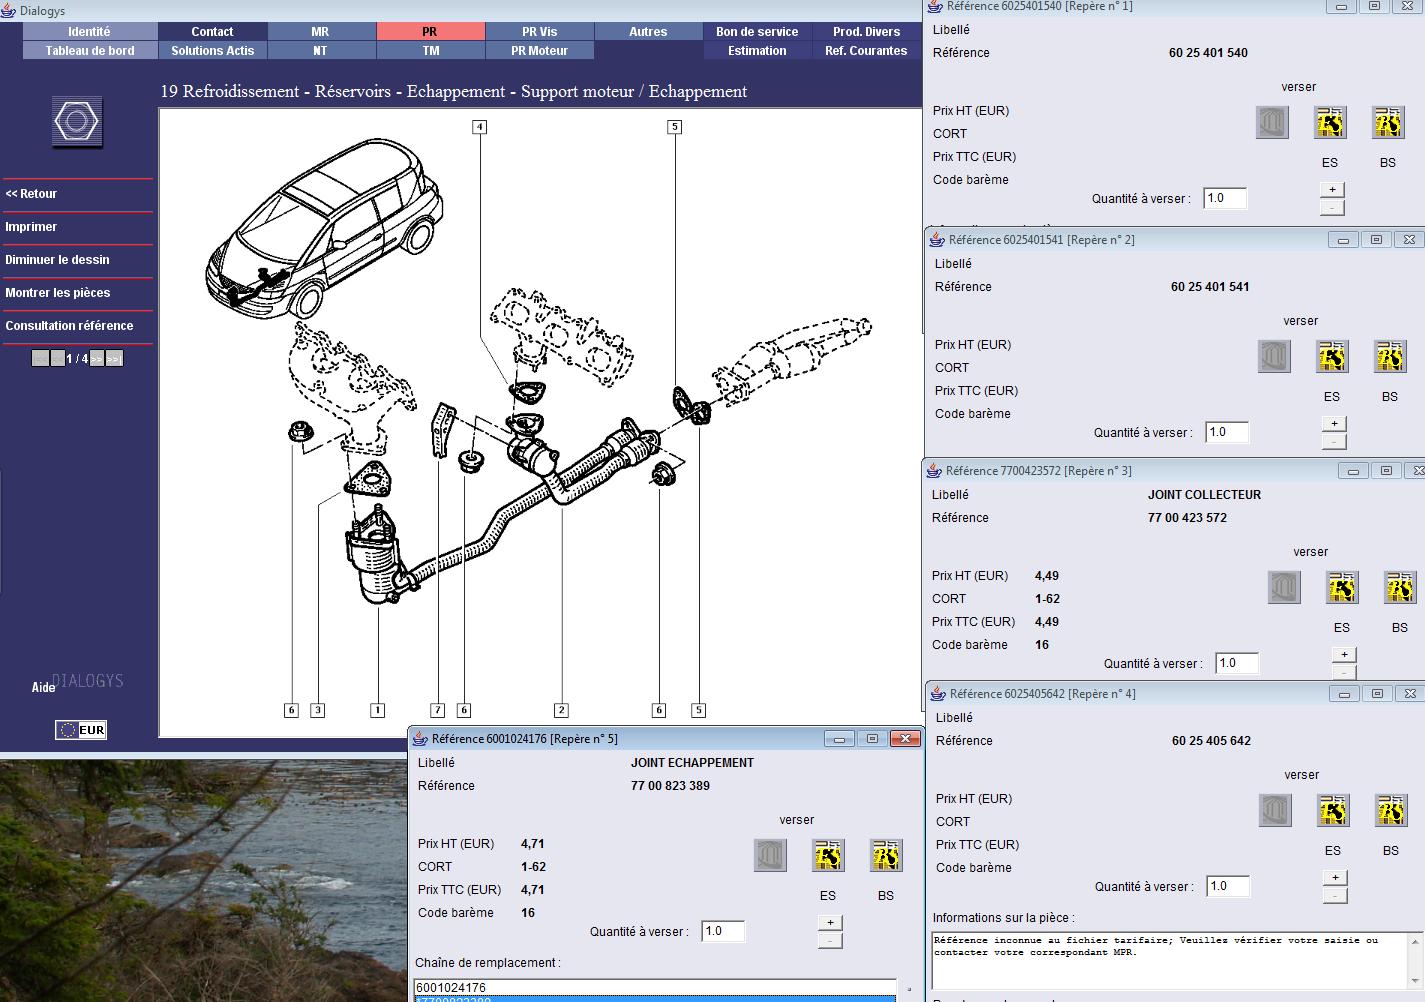Select 6001024176 in Chaîne de remplacement list
The width and height of the screenshot is (1425, 1002).
pyautogui.click(x=655, y=987)
